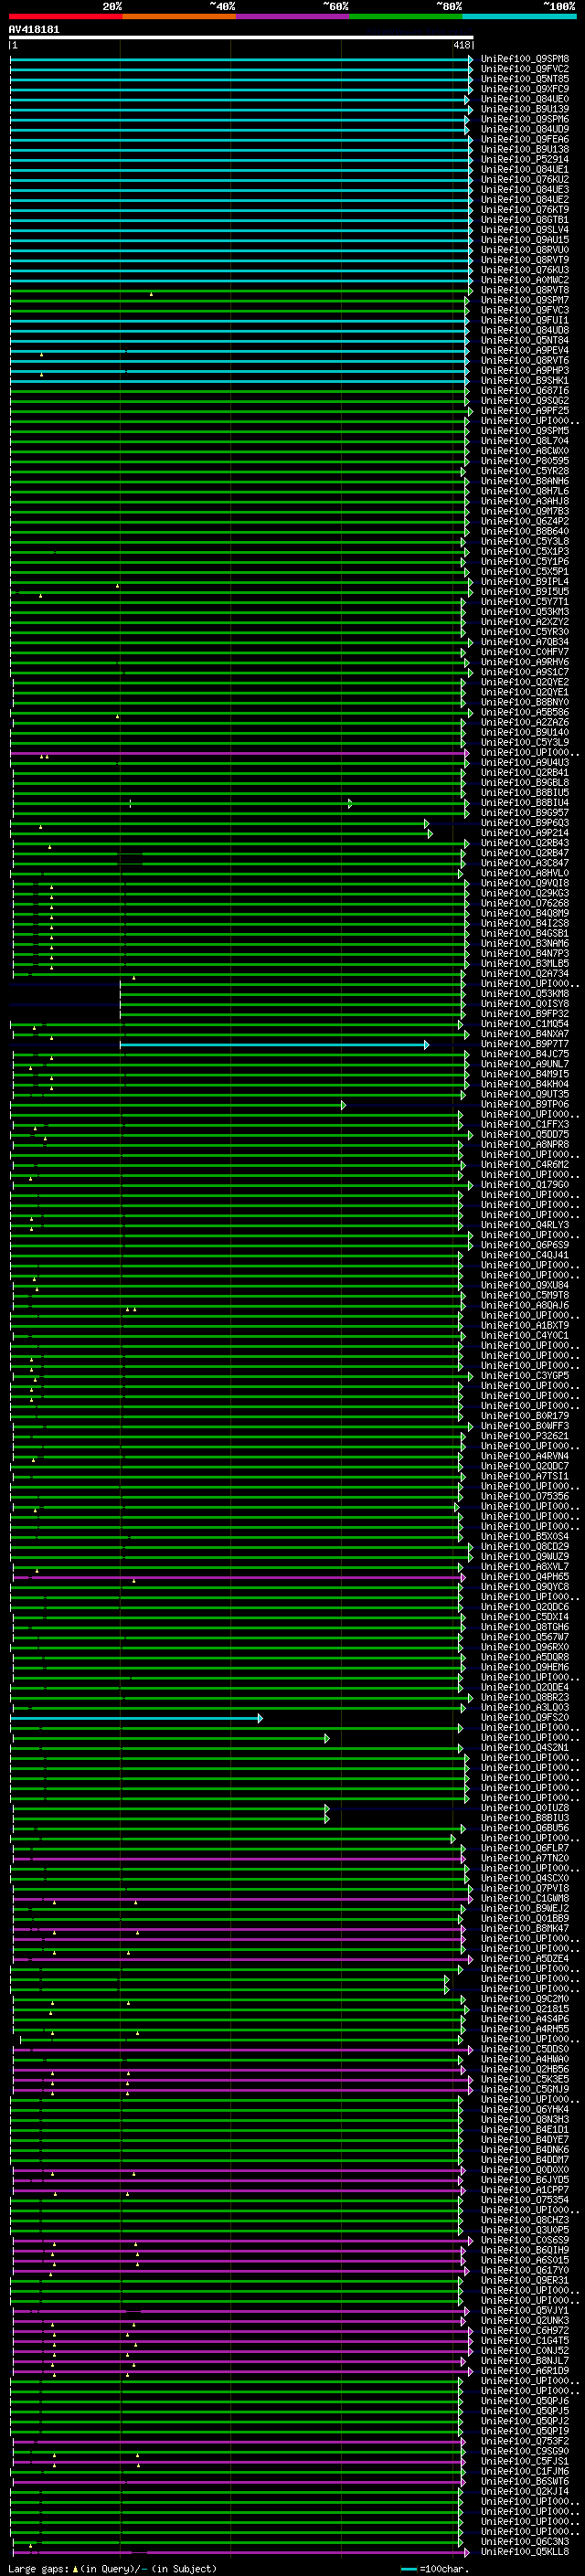This screenshot has width=585, height=2576.
Task: Click the red 20% identity legend bar
Action: tap(65, 16)
